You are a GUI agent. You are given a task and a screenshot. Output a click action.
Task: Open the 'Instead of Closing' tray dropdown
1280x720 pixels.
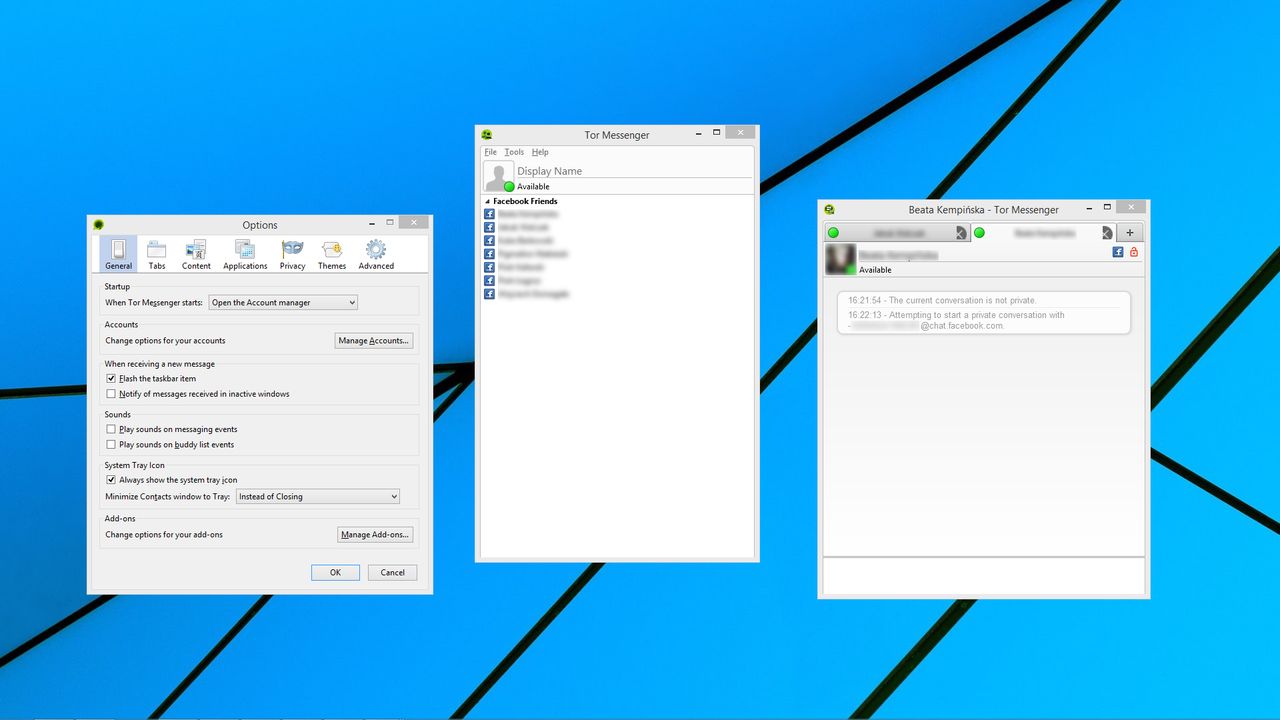[318, 496]
